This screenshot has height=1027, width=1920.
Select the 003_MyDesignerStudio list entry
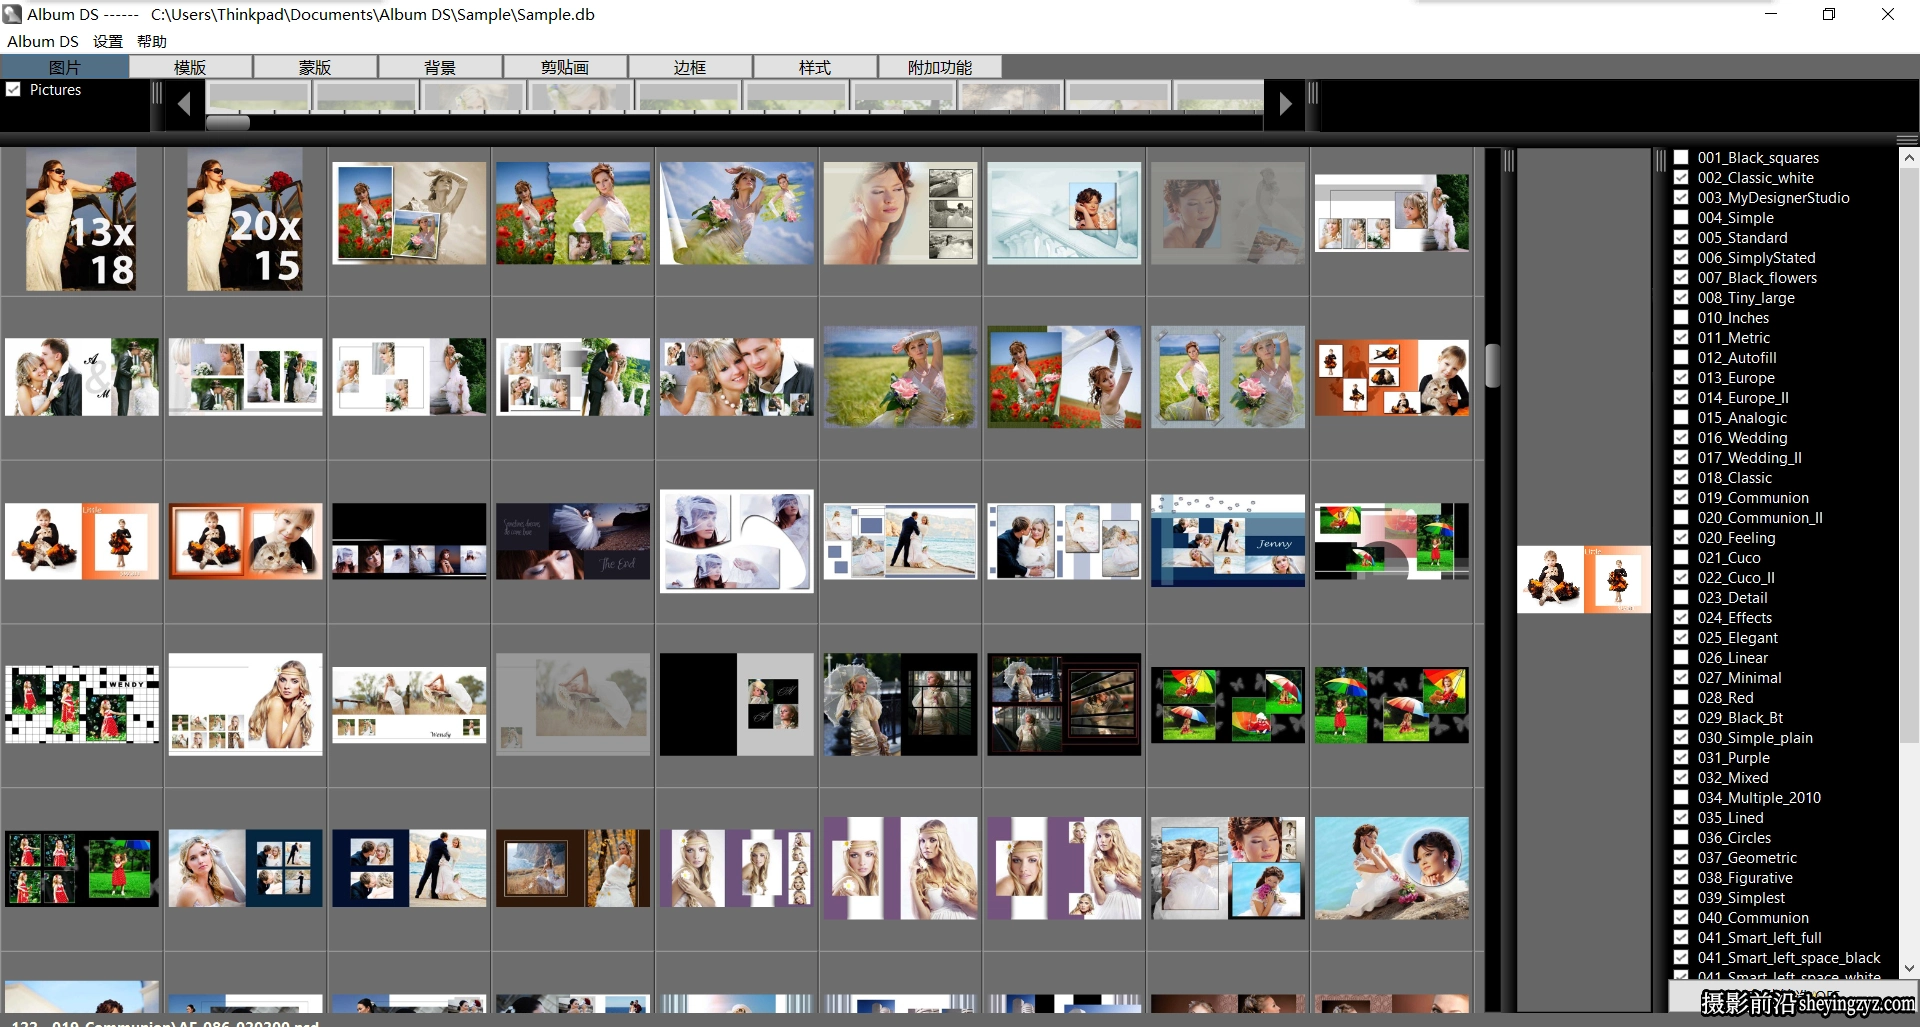pos(1773,198)
